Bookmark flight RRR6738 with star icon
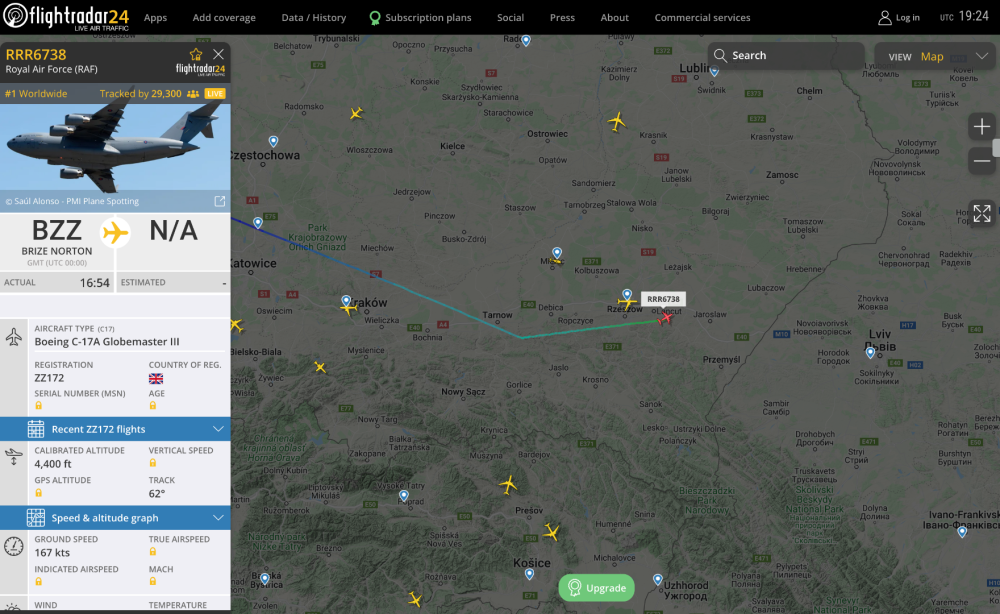Screen dimensions: 1000x614 [x=196, y=54]
